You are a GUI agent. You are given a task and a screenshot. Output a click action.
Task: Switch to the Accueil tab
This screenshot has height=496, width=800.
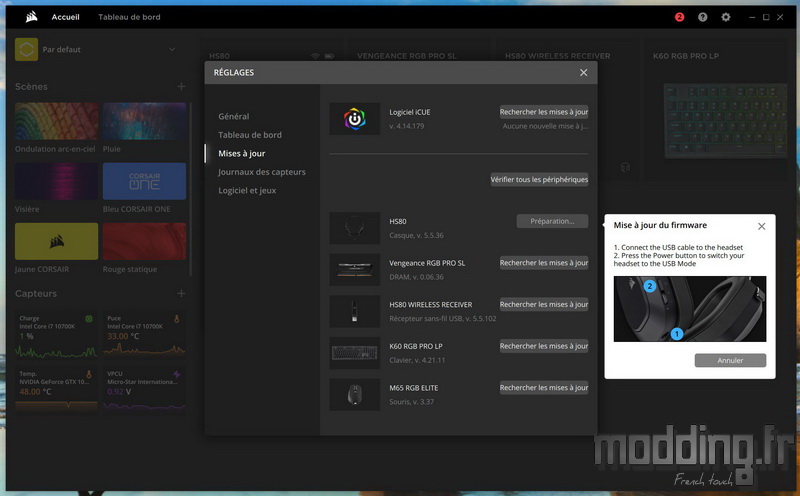(x=65, y=17)
